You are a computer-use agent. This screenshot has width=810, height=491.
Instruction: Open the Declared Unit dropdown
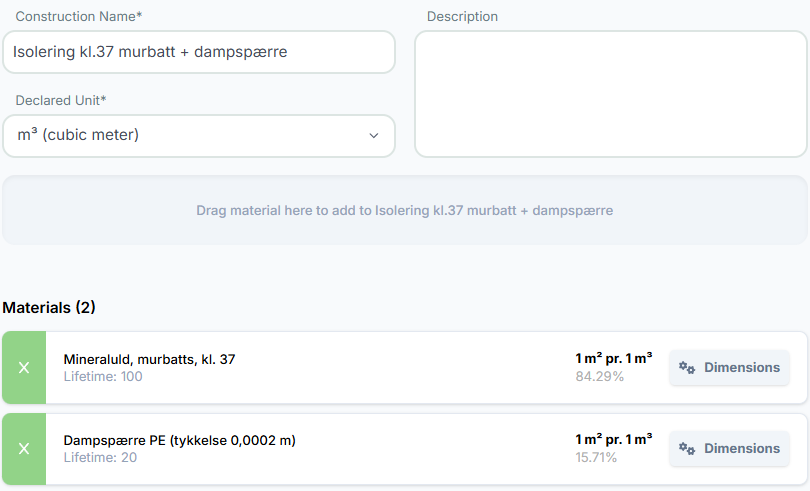(x=198, y=135)
